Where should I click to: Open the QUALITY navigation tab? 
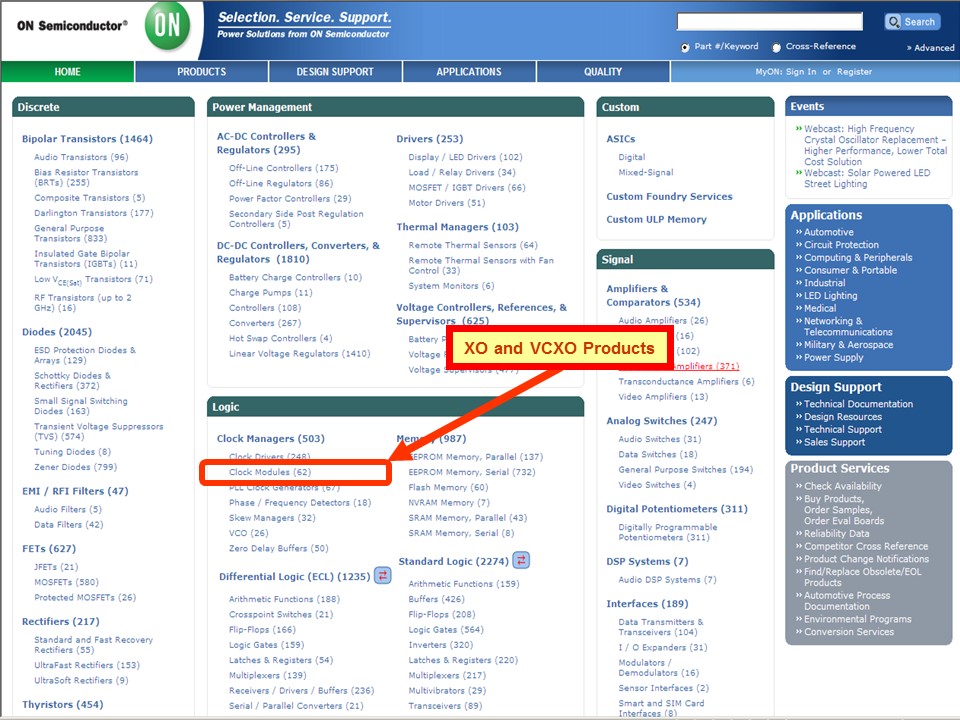coord(603,72)
